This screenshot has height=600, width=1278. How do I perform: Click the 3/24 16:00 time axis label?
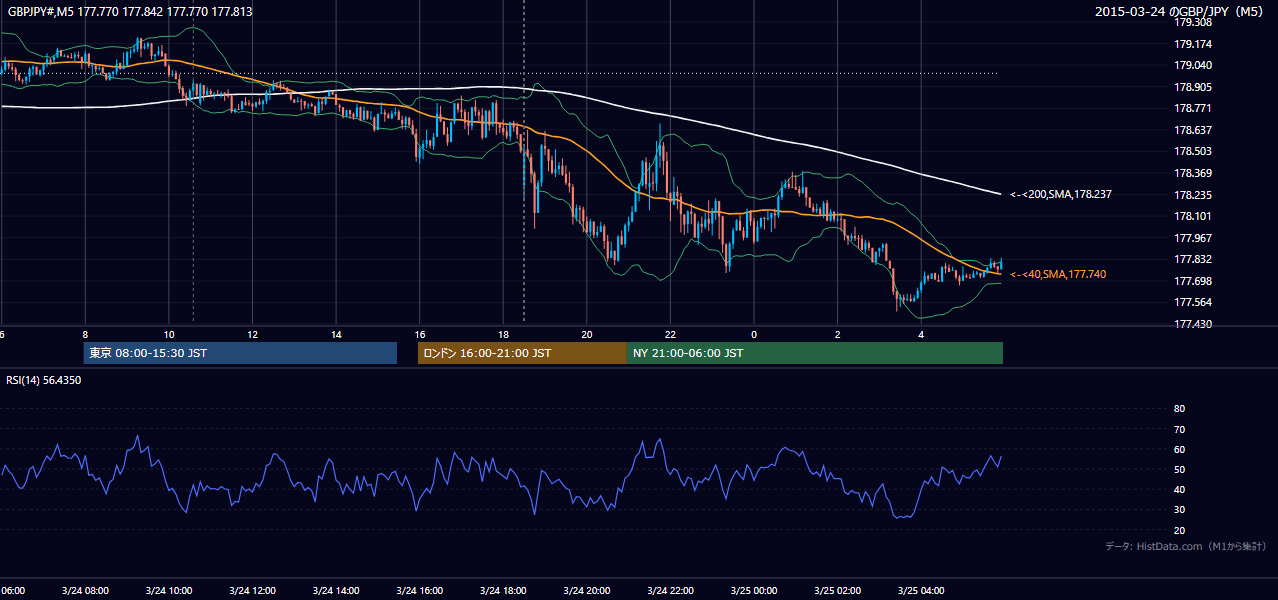[419, 590]
